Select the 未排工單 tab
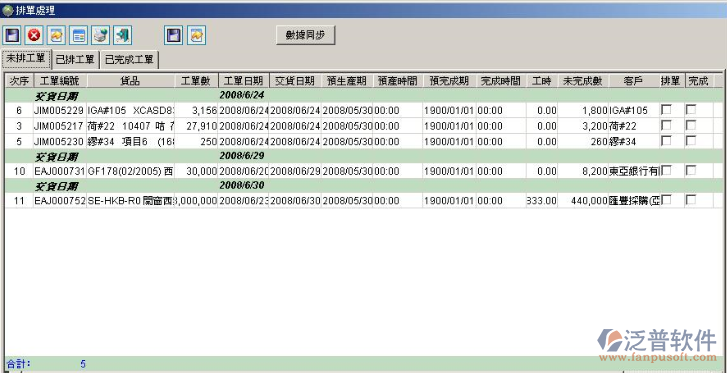Image resolution: width=727 pixels, height=373 pixels. pyautogui.click(x=26, y=58)
